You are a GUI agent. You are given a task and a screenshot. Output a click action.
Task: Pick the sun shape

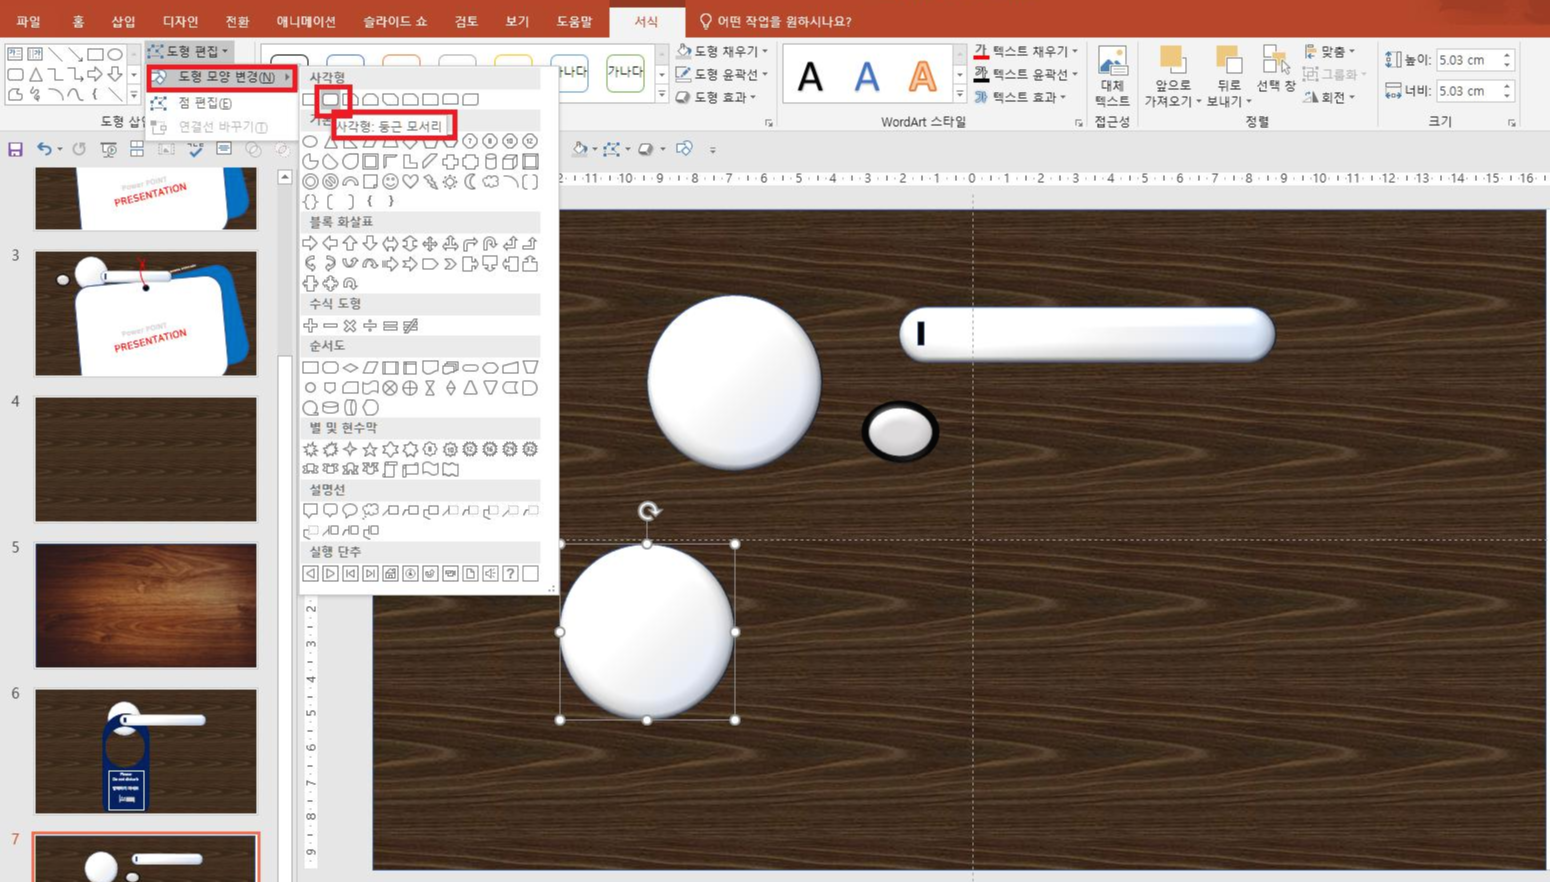(x=450, y=182)
